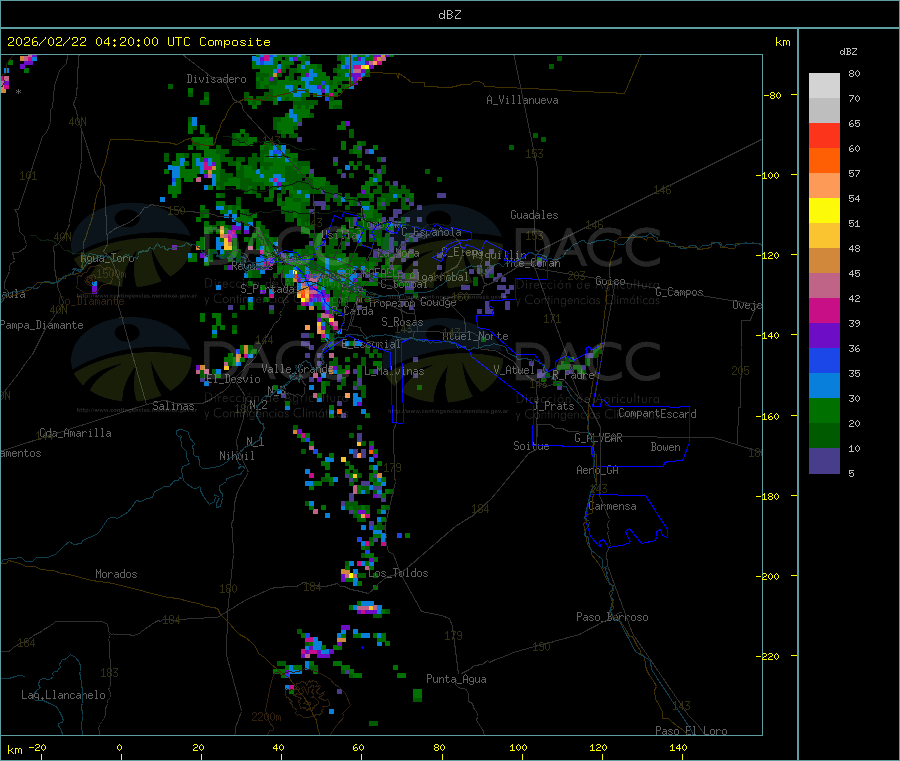
Task: Click the 'dBZ' title at top center
Action: click(x=449, y=15)
